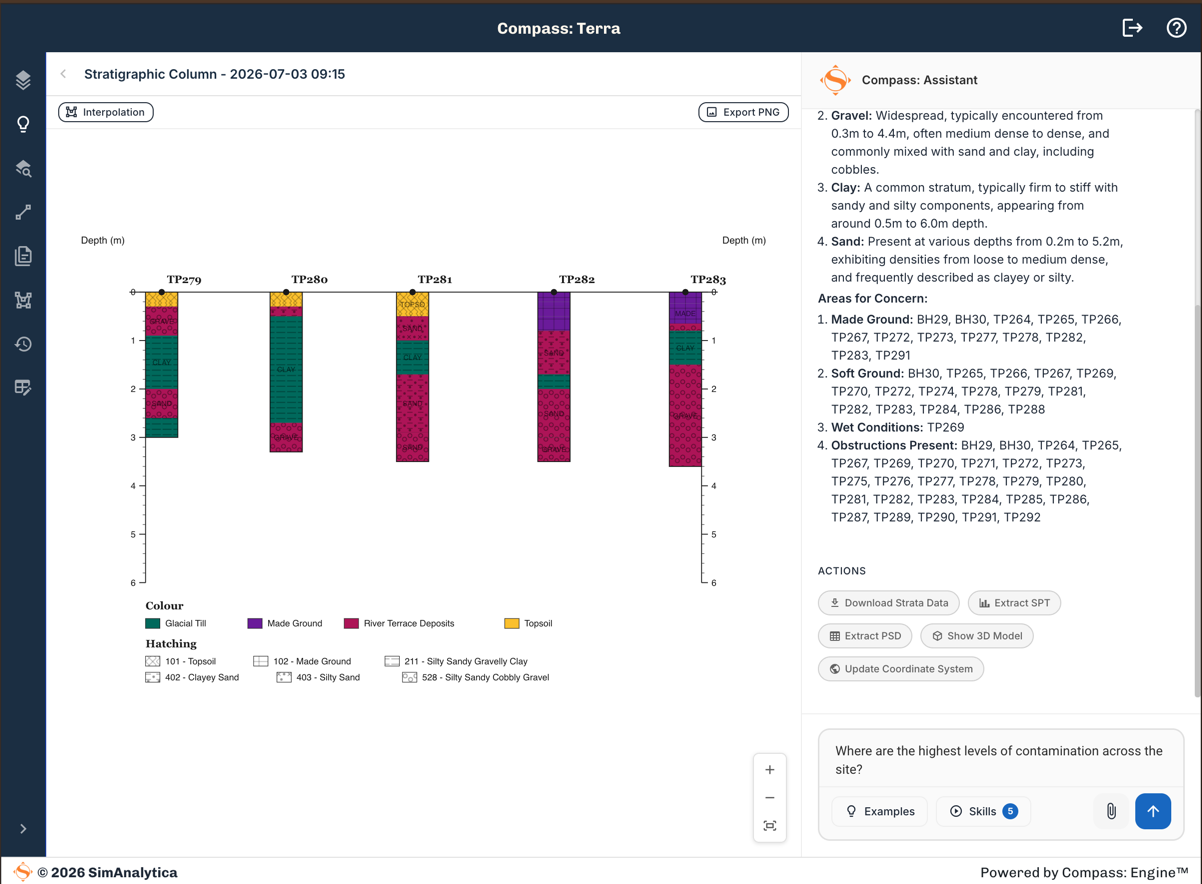This screenshot has width=1202, height=884.
Task: Click the attachment paperclip icon
Action: point(1111,811)
